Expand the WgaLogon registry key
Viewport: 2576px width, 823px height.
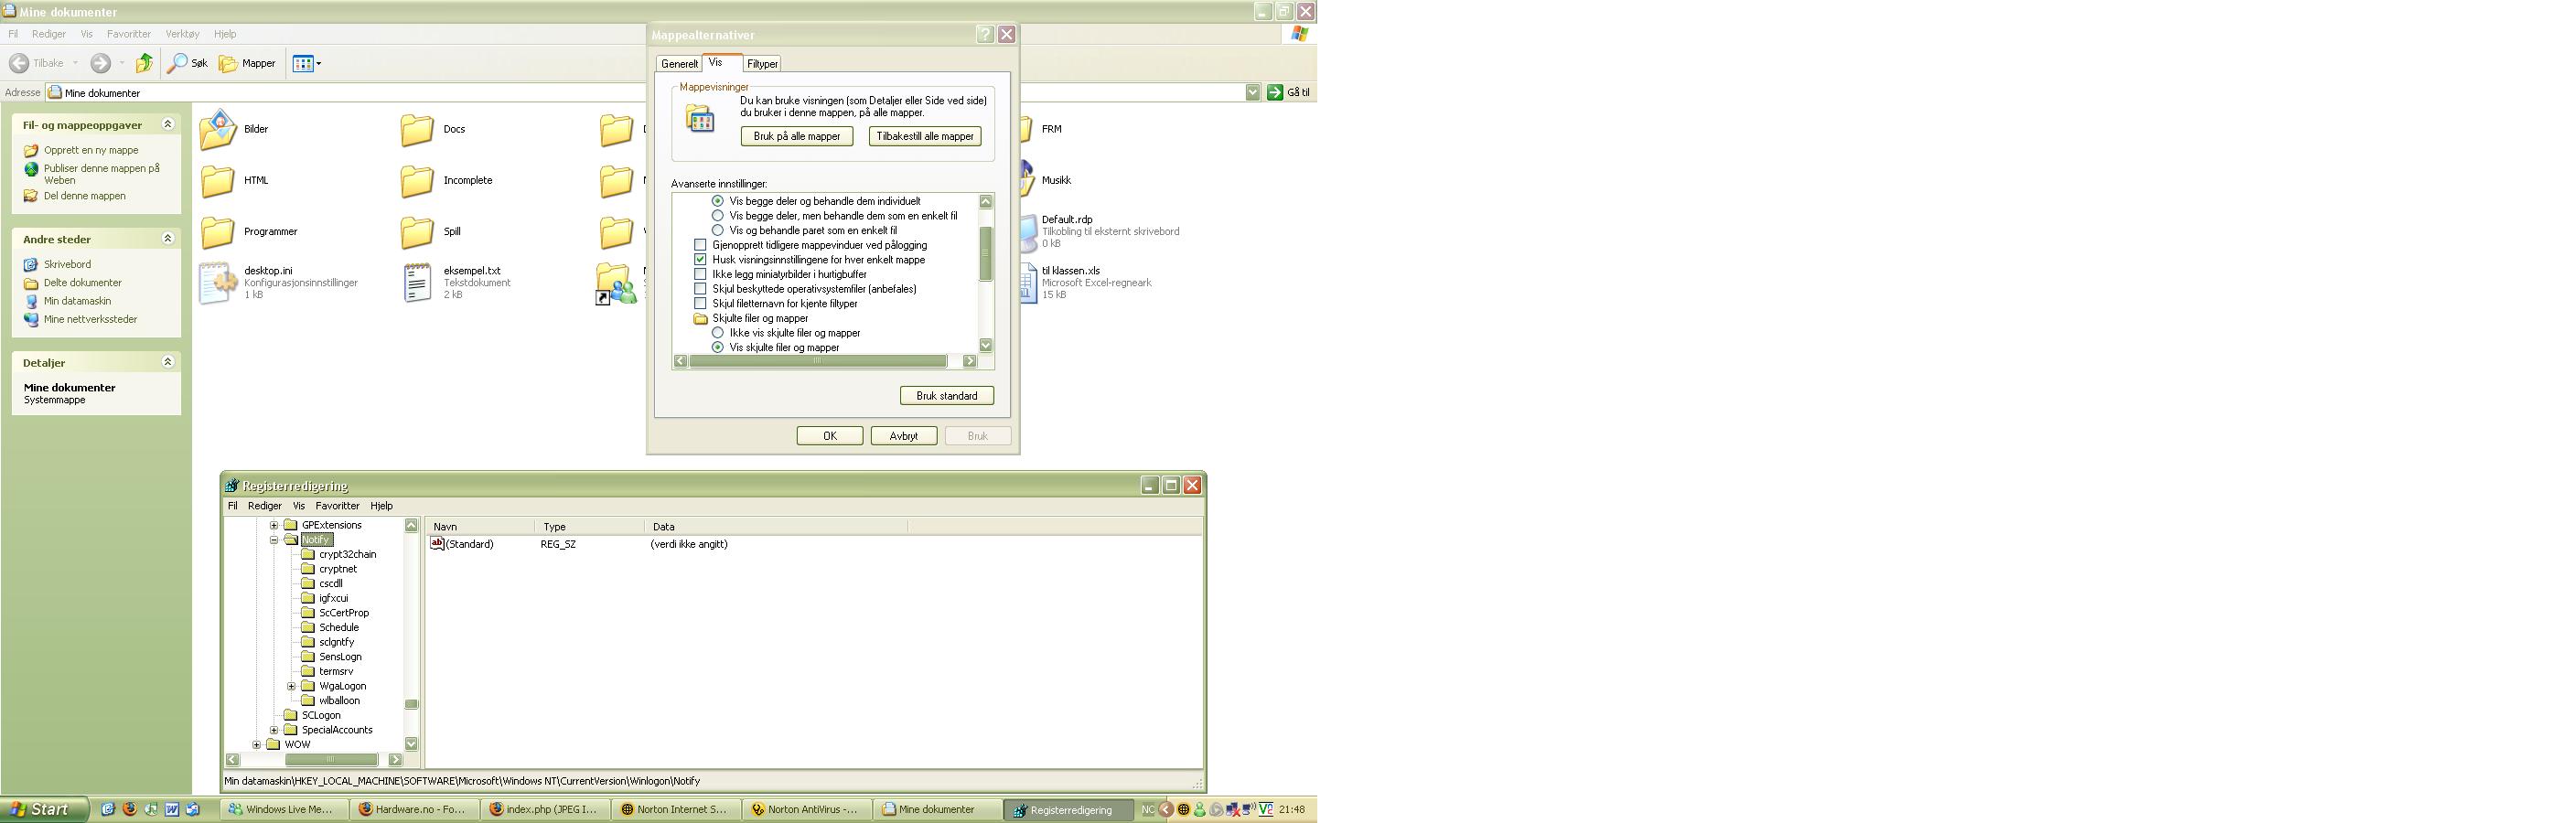(291, 686)
